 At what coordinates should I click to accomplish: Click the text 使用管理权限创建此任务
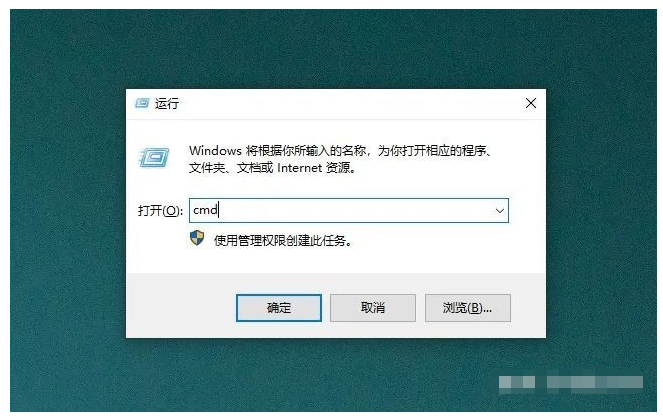point(283,241)
